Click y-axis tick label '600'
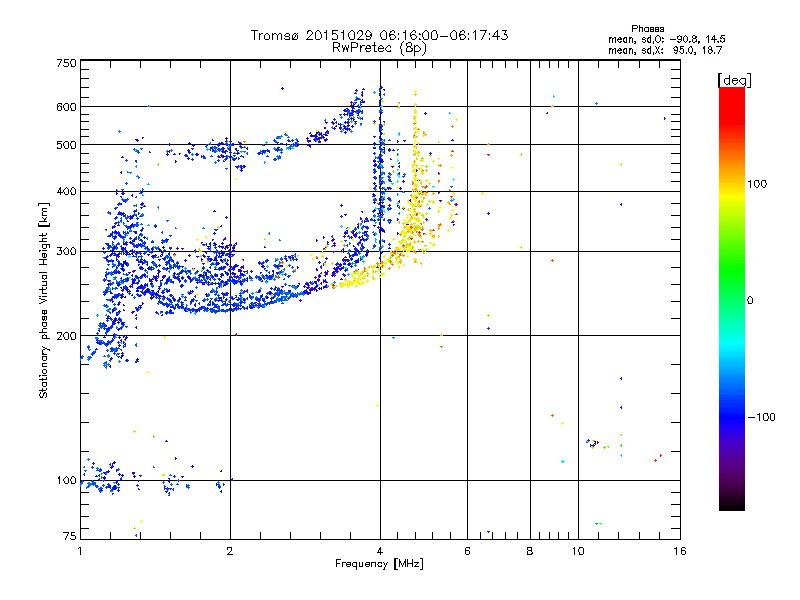Viewport: 800px width, 600px height. (x=67, y=107)
